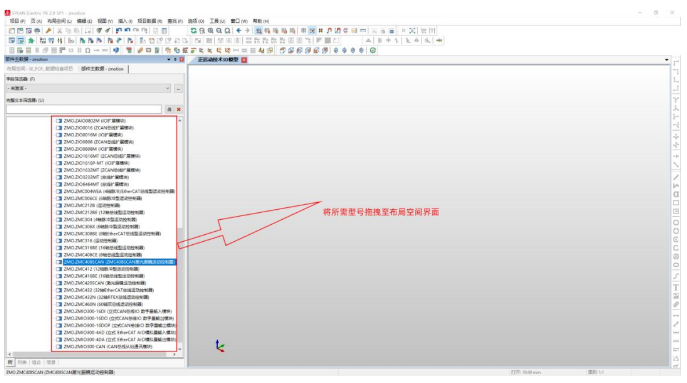Close the parts master data panel
The image size is (687, 383).
click(x=182, y=60)
